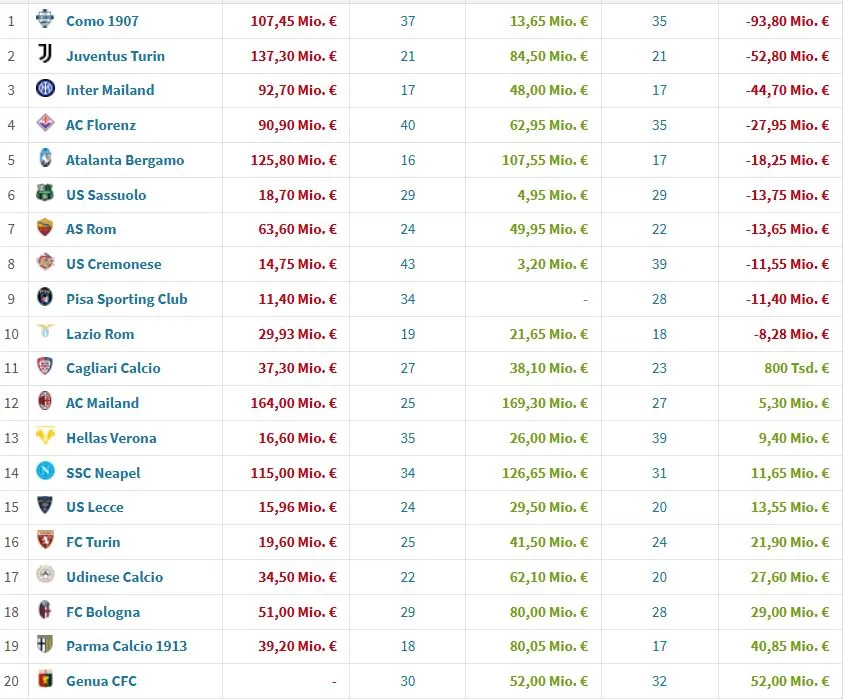Click Como's balance -93,80 Mio. €
Viewport: 843px width, 699px height.
pyautogui.click(x=787, y=21)
